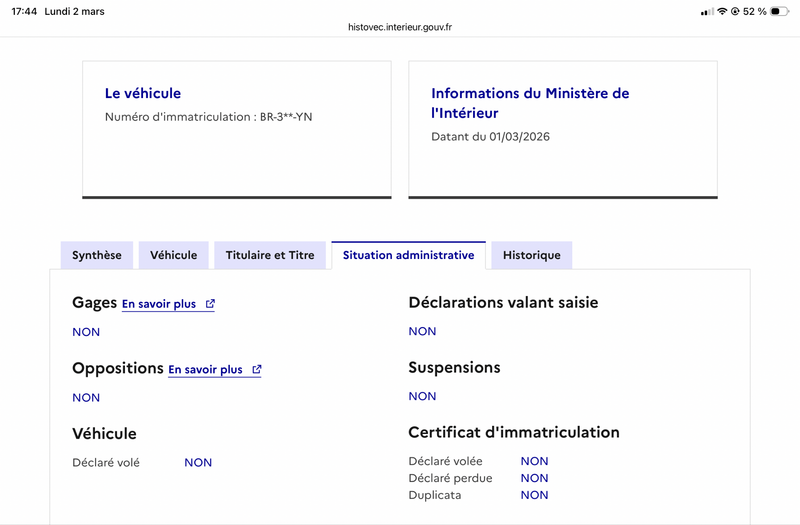Image resolution: width=800 pixels, height=525 pixels.
Task: Tap the histovec.interieur.gouv.fr address bar
Action: (400, 27)
